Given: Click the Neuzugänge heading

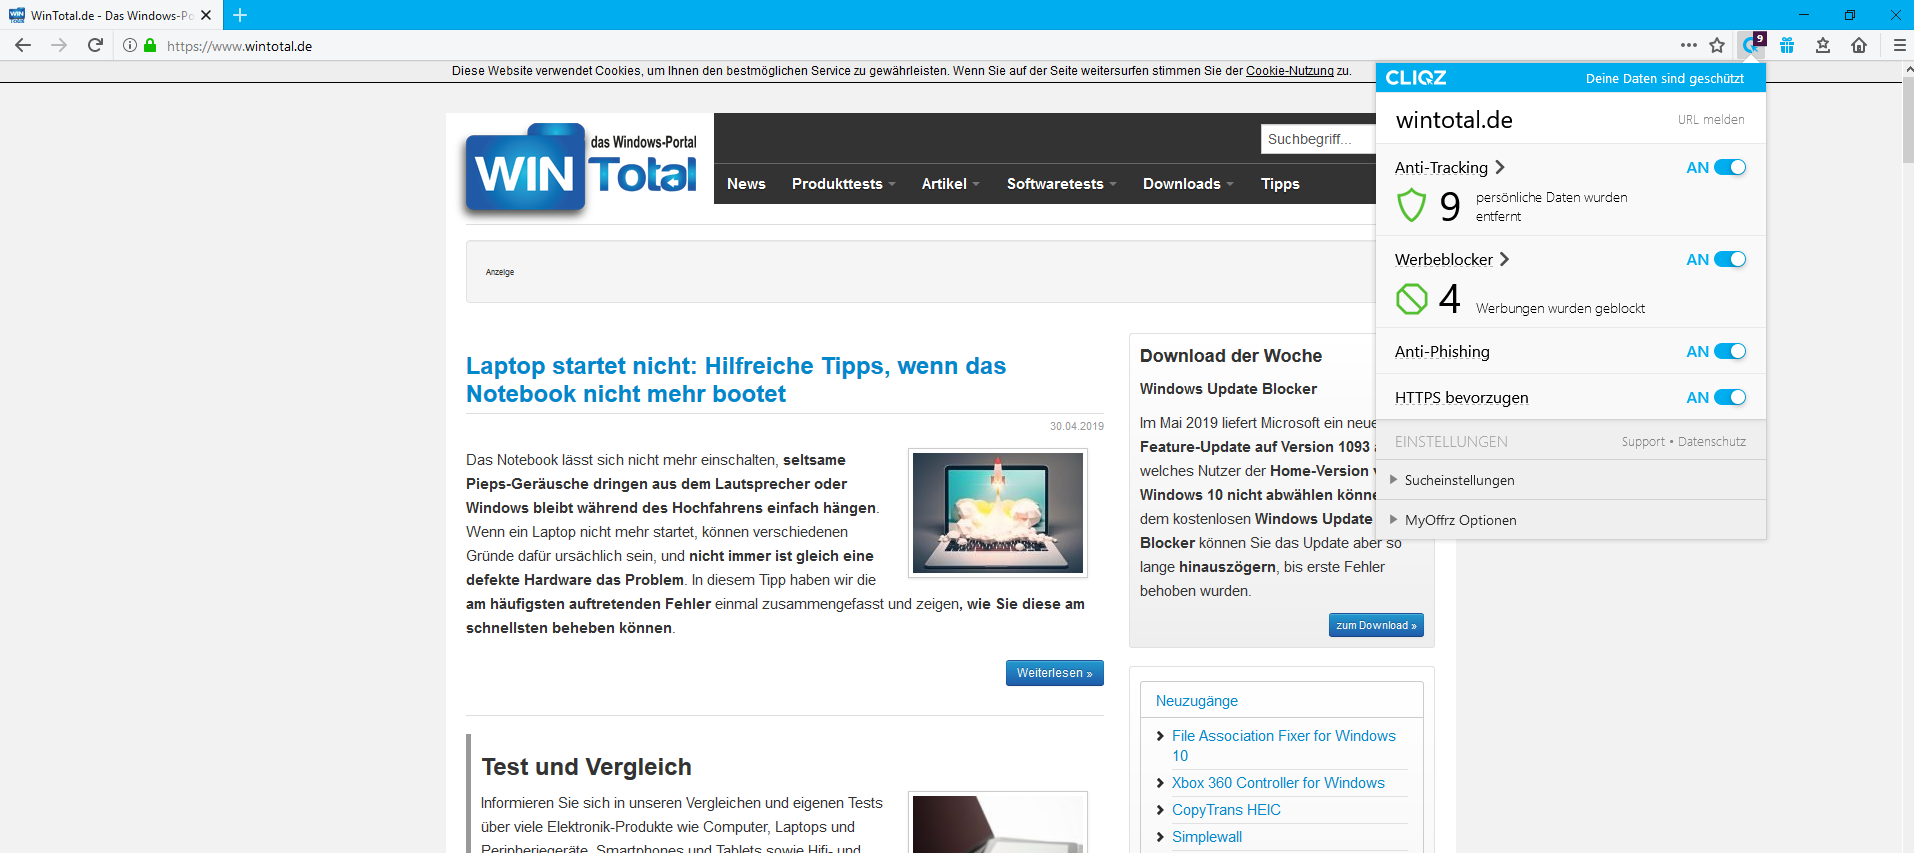Looking at the screenshot, I should 1197,701.
